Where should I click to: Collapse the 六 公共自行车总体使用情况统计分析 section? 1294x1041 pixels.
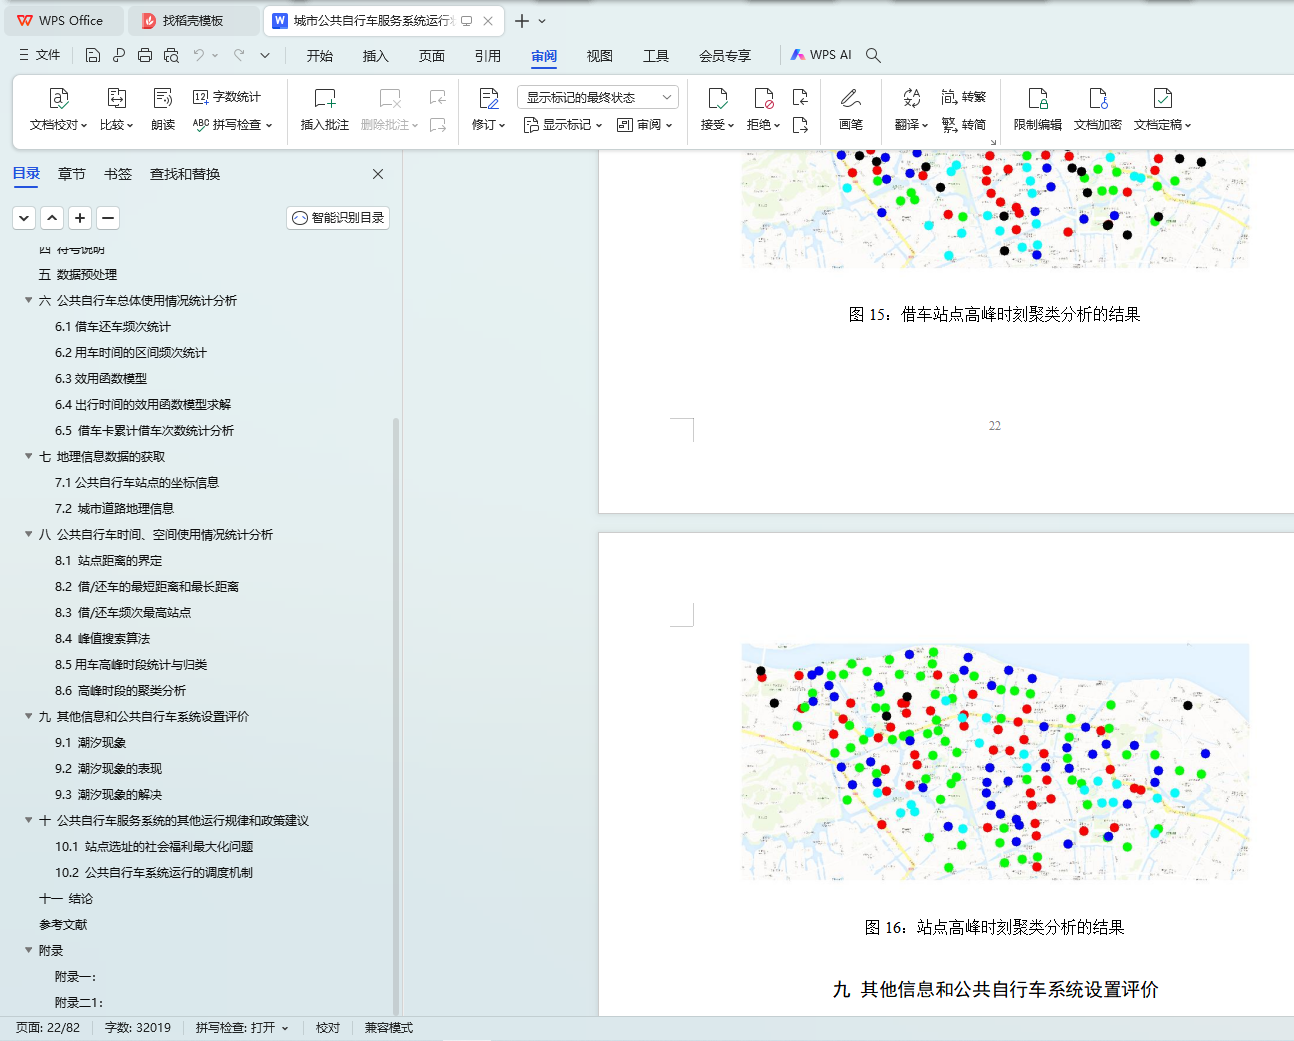click(29, 300)
